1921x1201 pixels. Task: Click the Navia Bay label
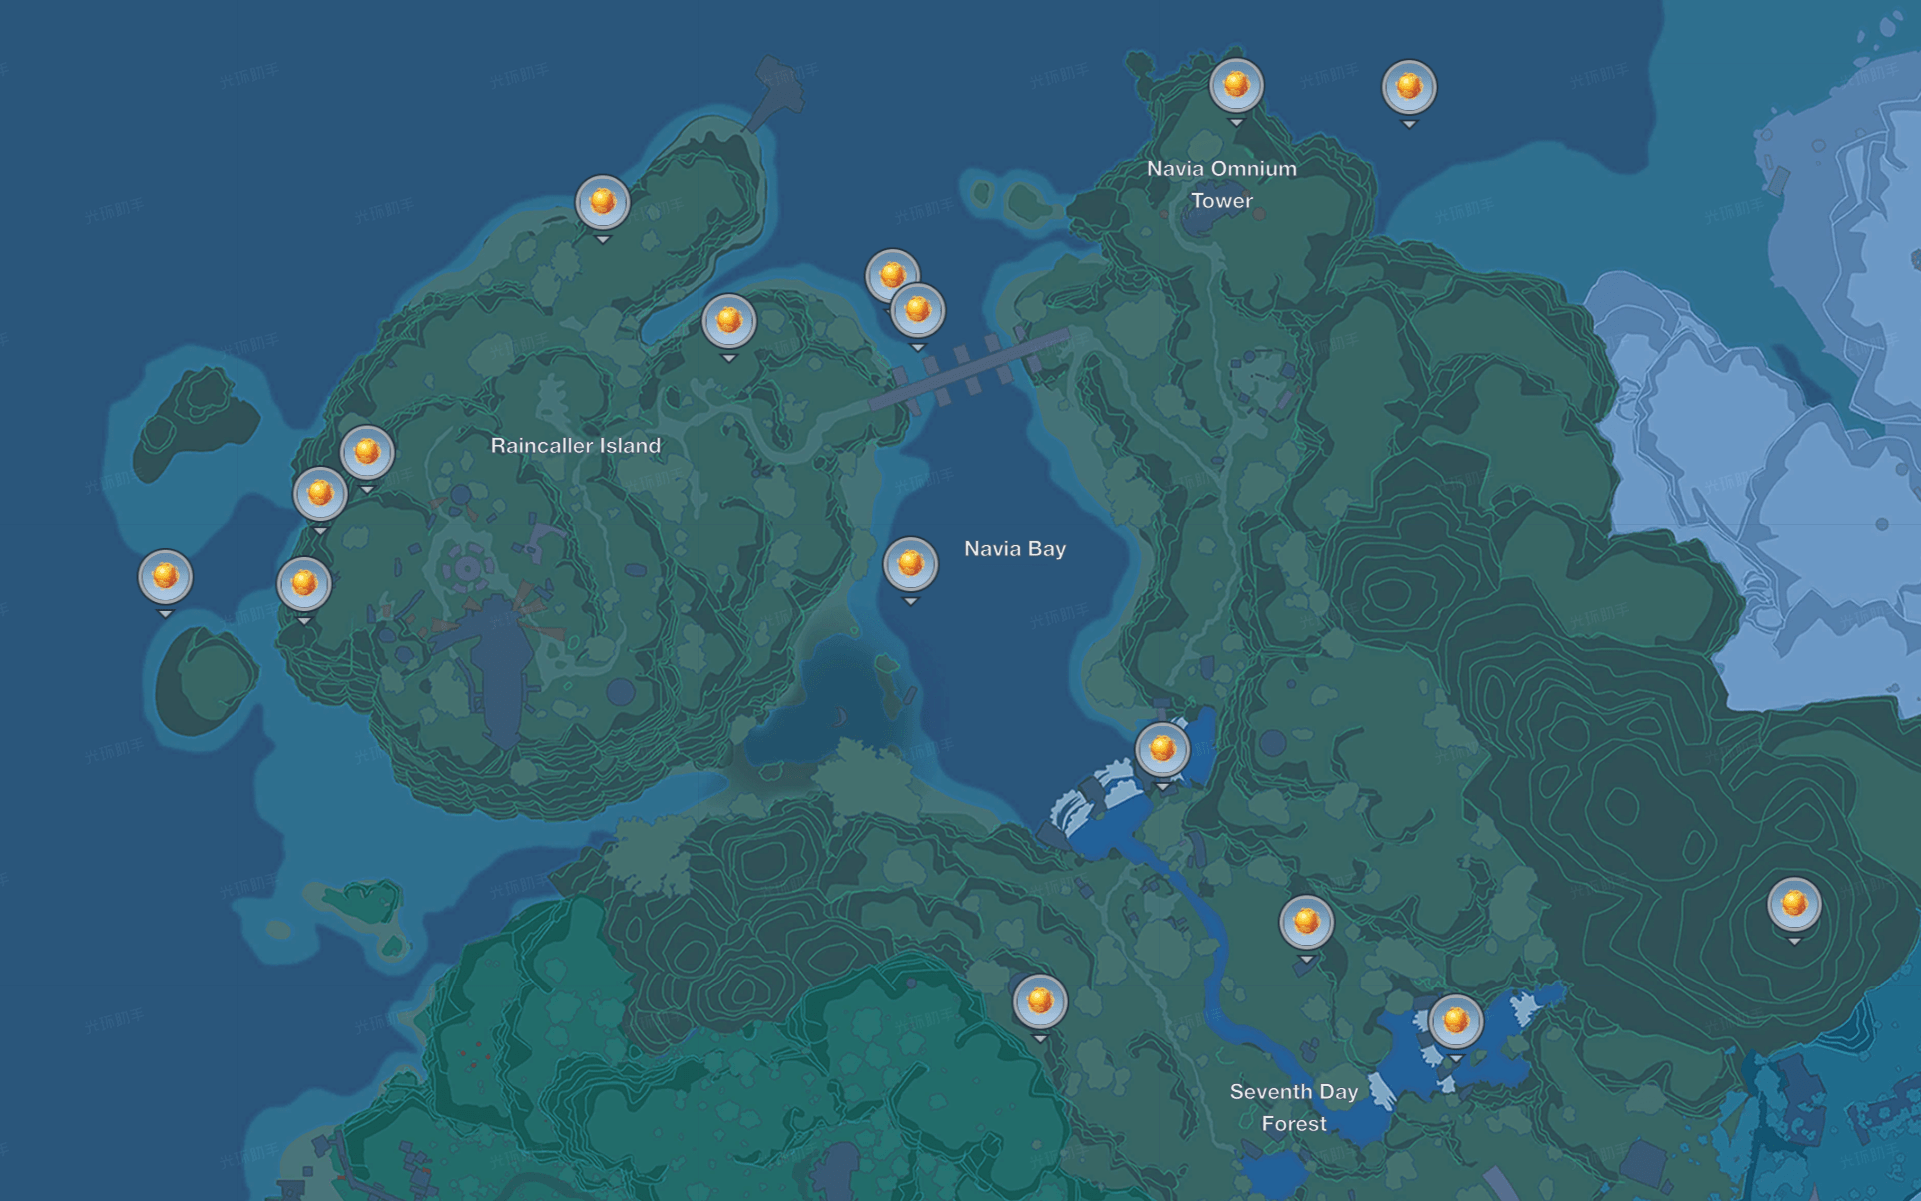click(x=1015, y=549)
